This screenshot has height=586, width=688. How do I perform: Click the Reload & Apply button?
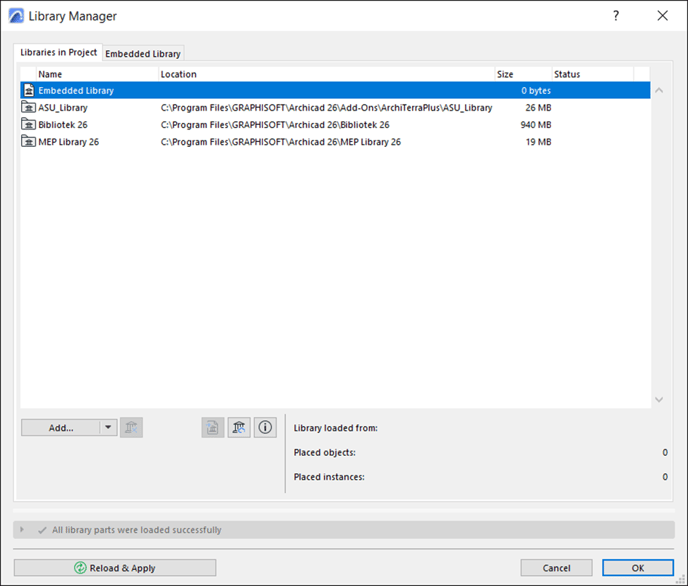(115, 568)
